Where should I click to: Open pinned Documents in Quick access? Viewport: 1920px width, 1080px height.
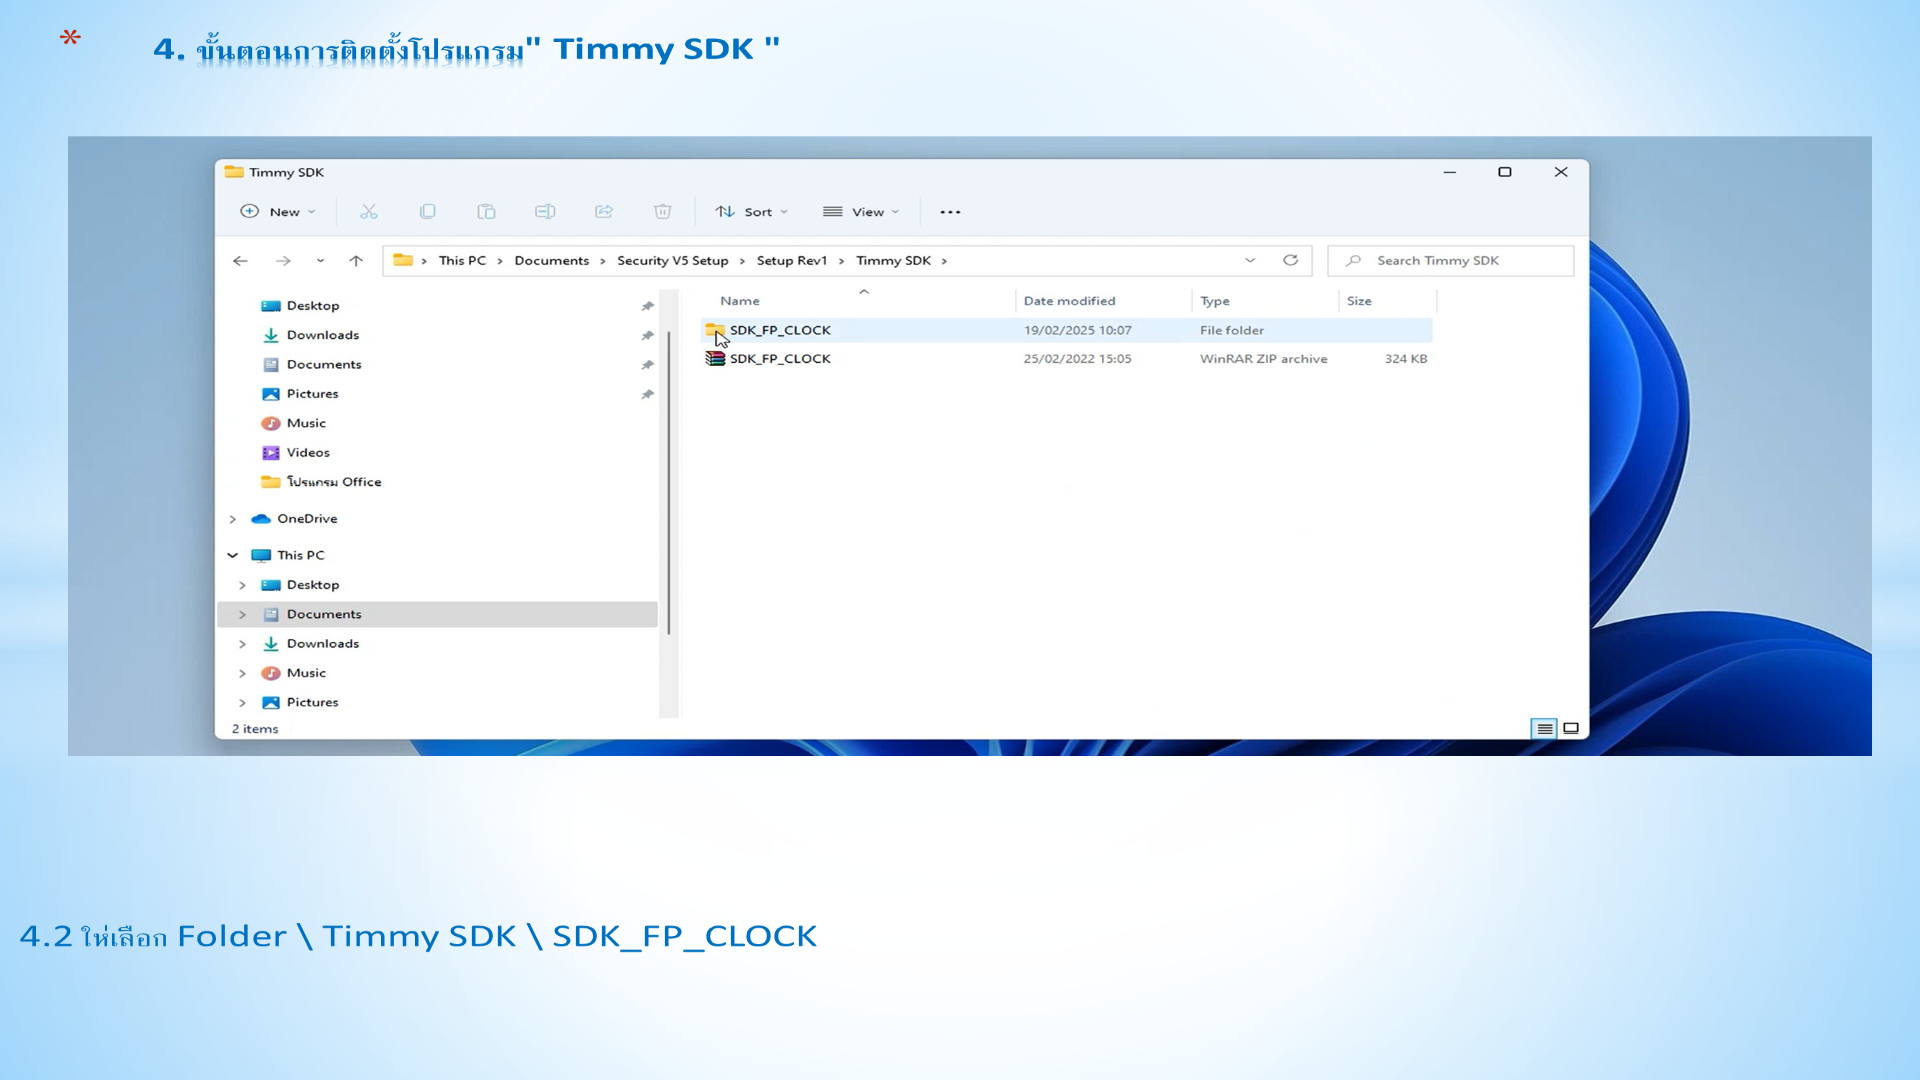324,365
